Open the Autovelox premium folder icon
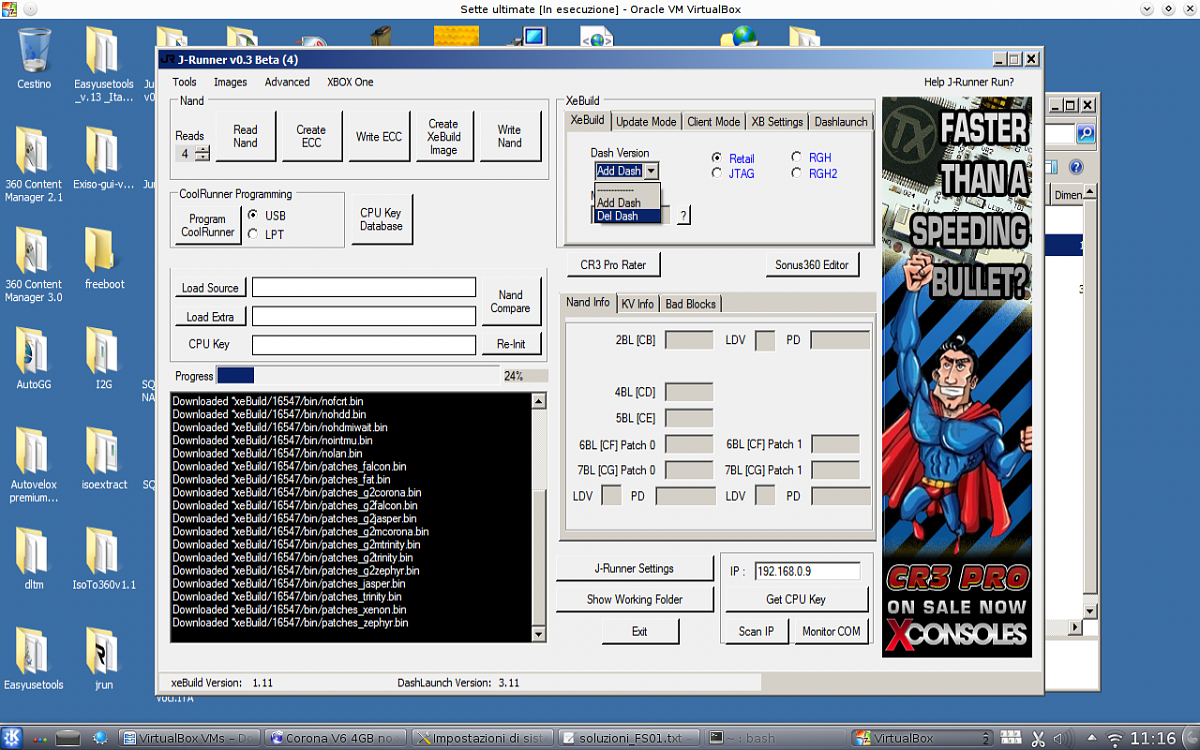This screenshot has width=1200, height=750. (x=32, y=451)
